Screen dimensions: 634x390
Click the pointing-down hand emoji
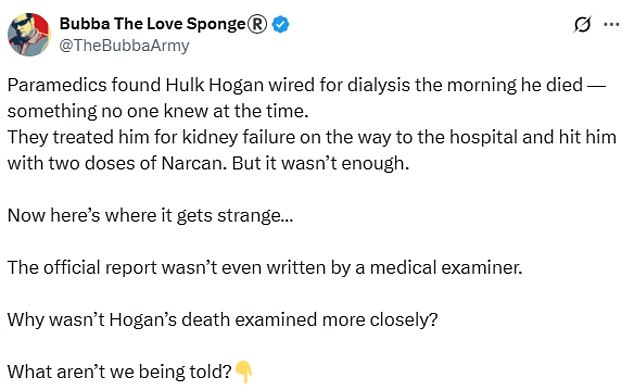[244, 372]
